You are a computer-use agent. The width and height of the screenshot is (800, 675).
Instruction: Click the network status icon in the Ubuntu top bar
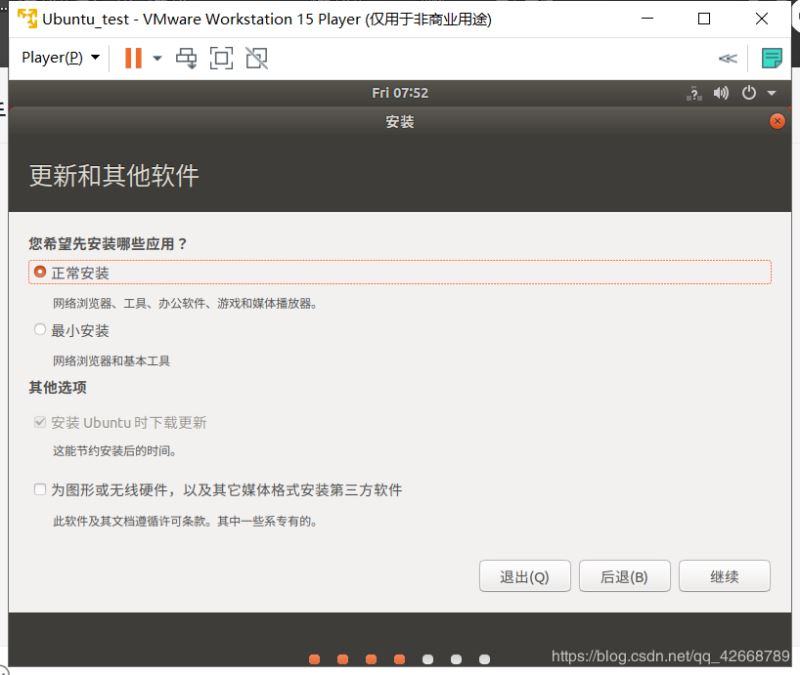coord(694,93)
